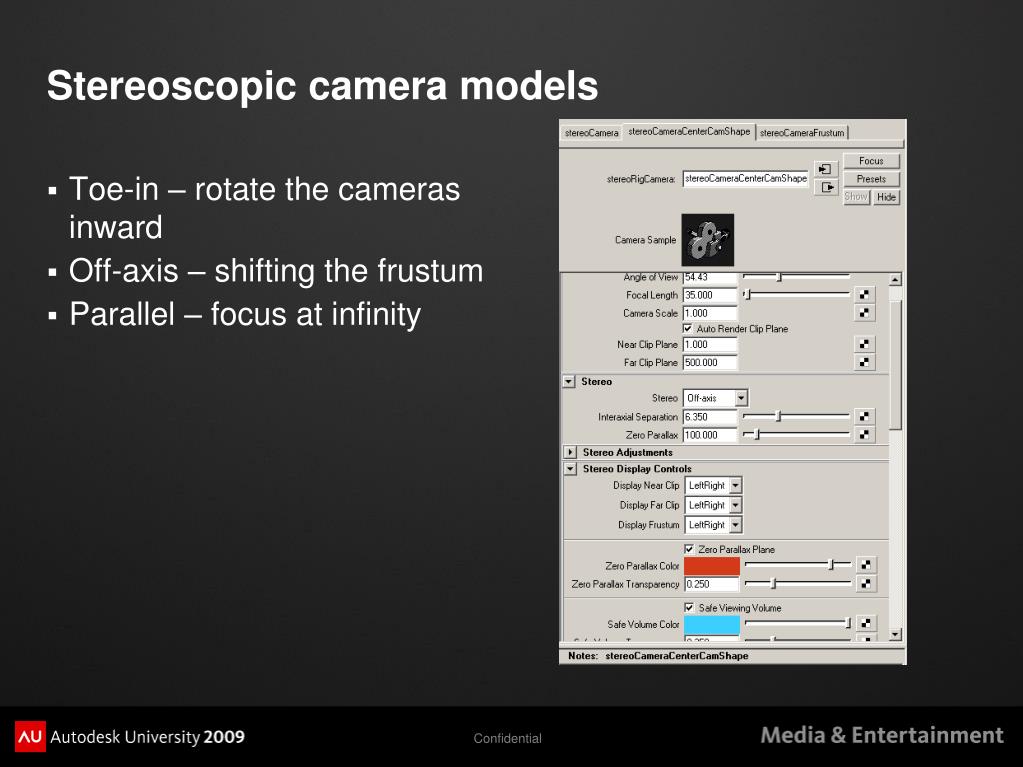Click the Zero Parallax distance slider
Screen dimensions: 1023x767
coord(796,434)
